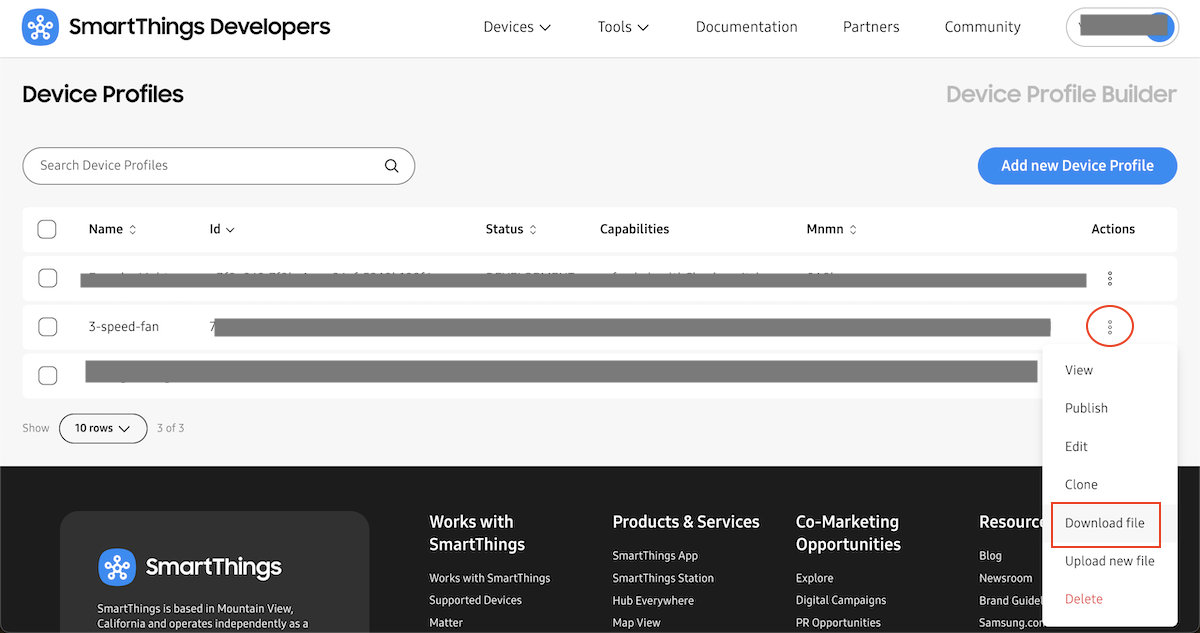Open Digital Campaigns footer link

841,600
